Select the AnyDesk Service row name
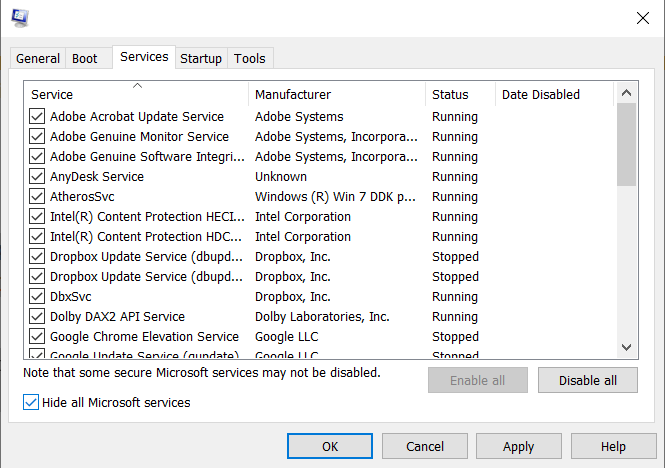Image resolution: width=665 pixels, height=468 pixels. 97,177
